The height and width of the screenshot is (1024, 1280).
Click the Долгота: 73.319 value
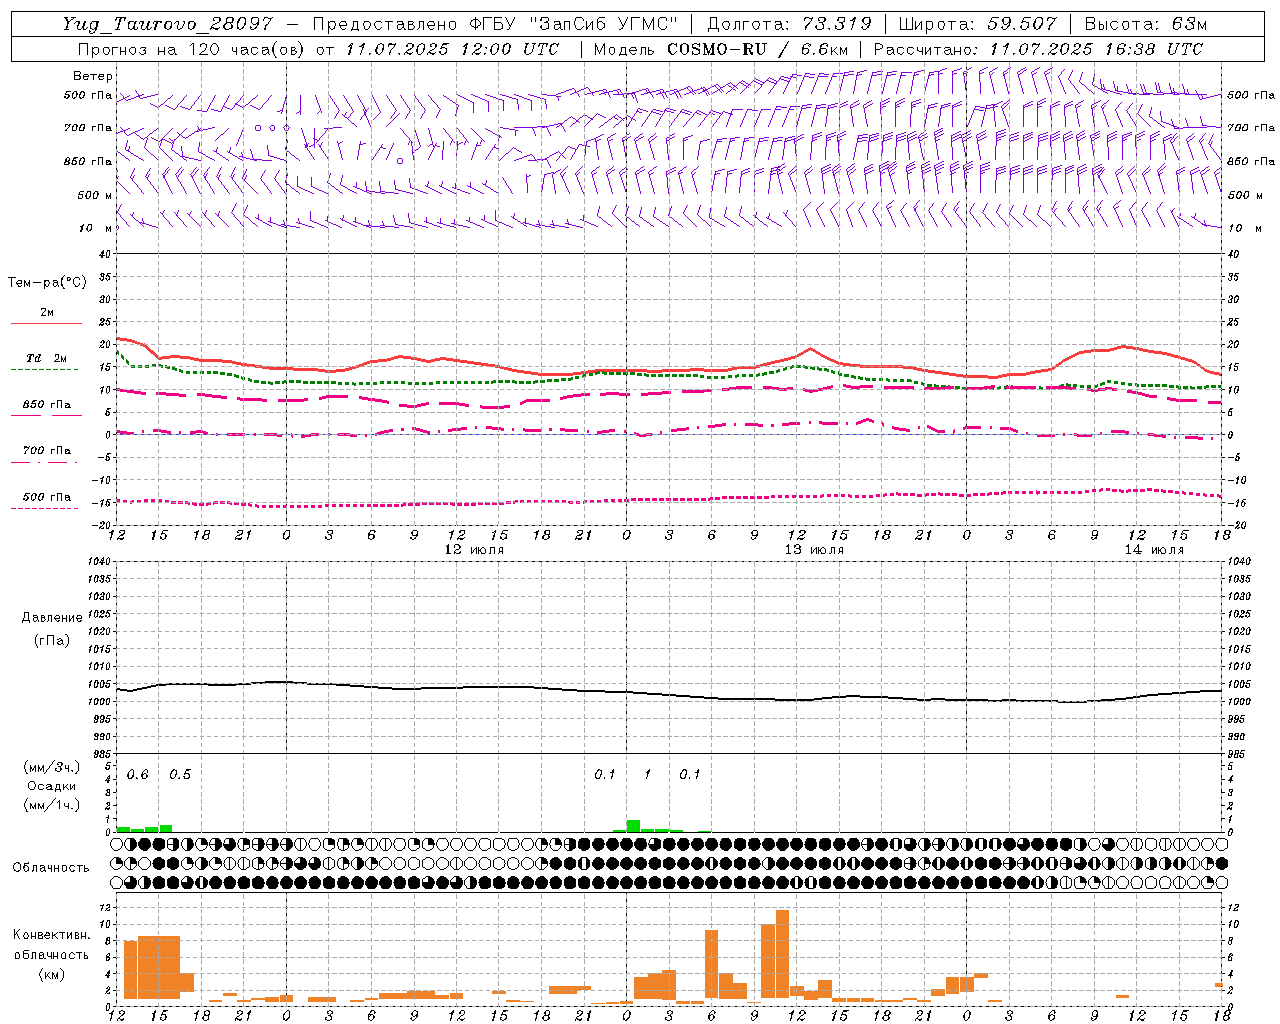click(x=789, y=24)
